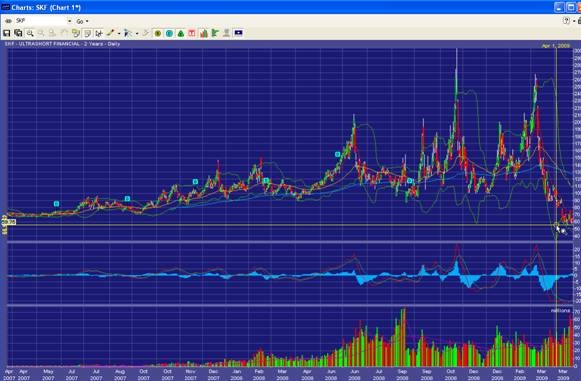
Task: Click the grayed-out pencil eraser icon
Action: click(146, 33)
